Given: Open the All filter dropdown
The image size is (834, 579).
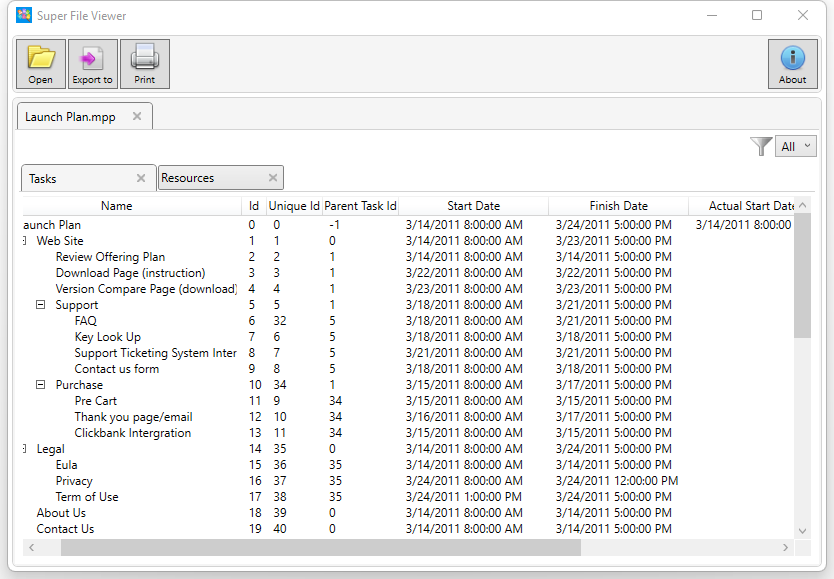Looking at the screenshot, I should click(x=796, y=146).
